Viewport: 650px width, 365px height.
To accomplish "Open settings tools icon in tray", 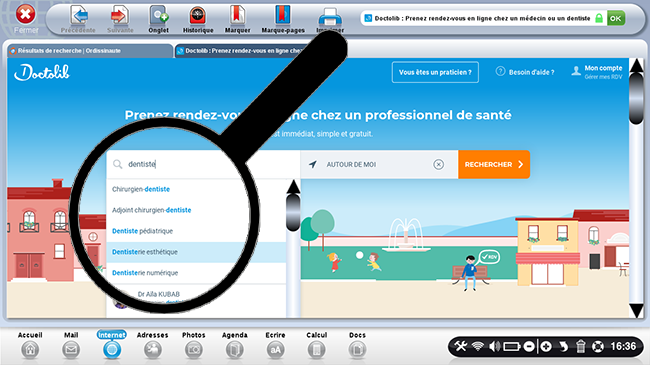I will pos(461,346).
